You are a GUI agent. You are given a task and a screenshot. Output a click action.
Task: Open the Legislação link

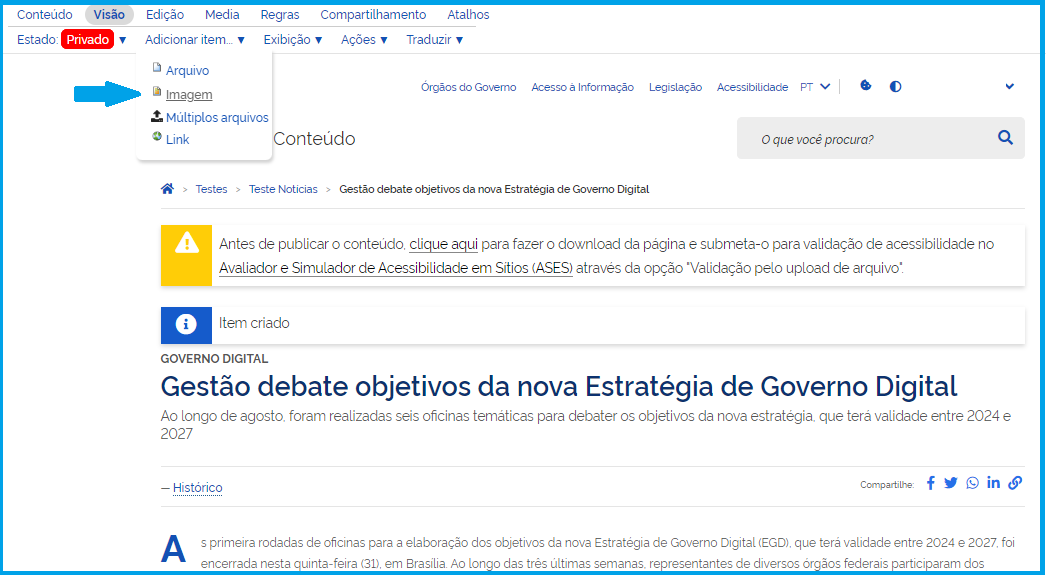(x=675, y=87)
